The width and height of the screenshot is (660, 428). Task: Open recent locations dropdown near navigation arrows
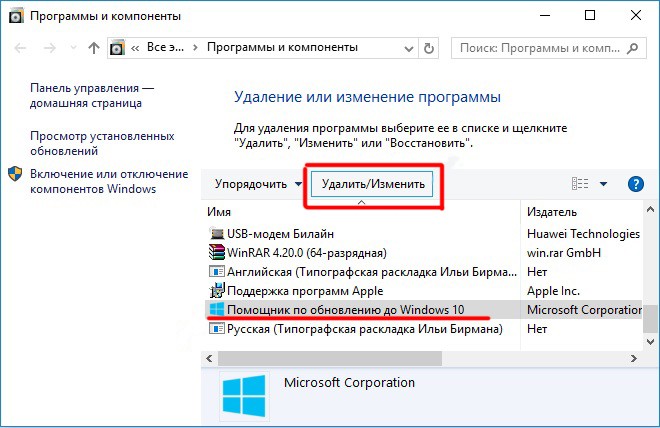coord(73,48)
